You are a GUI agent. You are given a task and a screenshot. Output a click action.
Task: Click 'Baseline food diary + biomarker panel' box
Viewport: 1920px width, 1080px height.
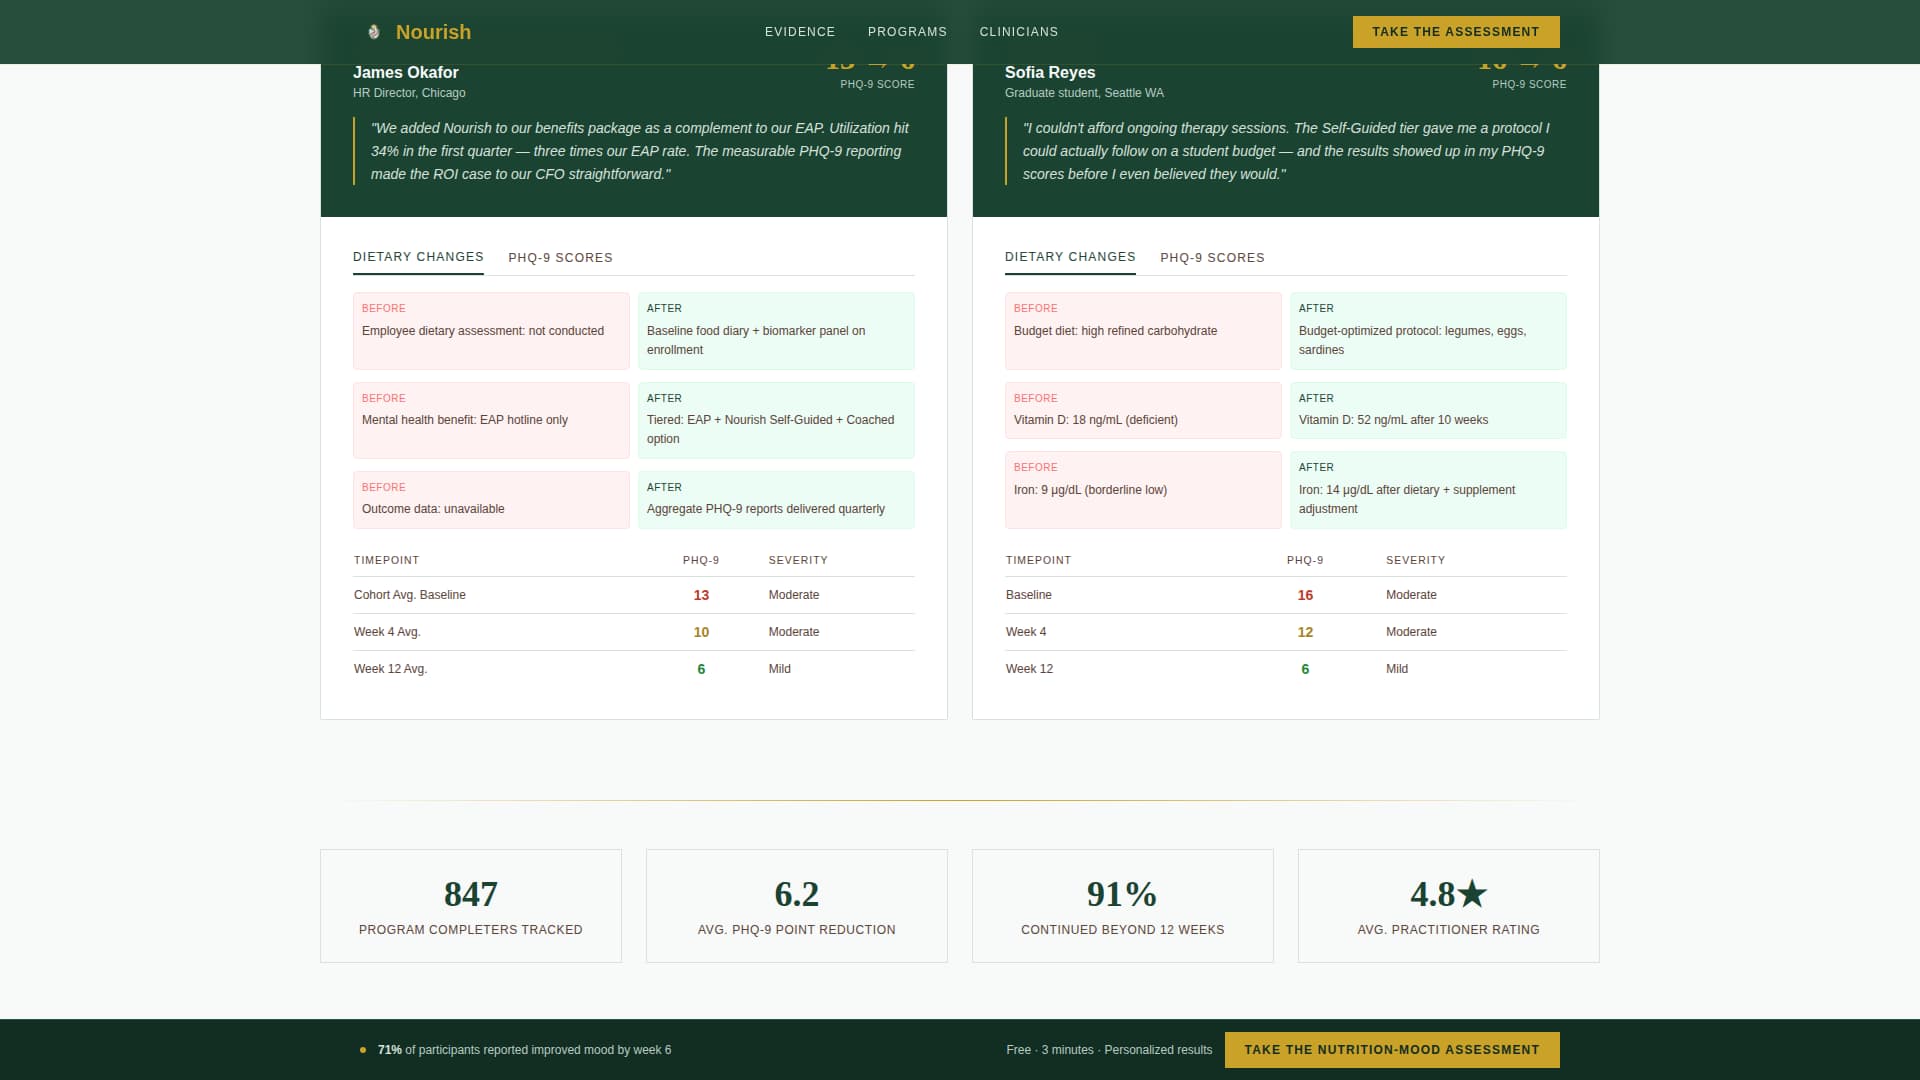point(776,331)
